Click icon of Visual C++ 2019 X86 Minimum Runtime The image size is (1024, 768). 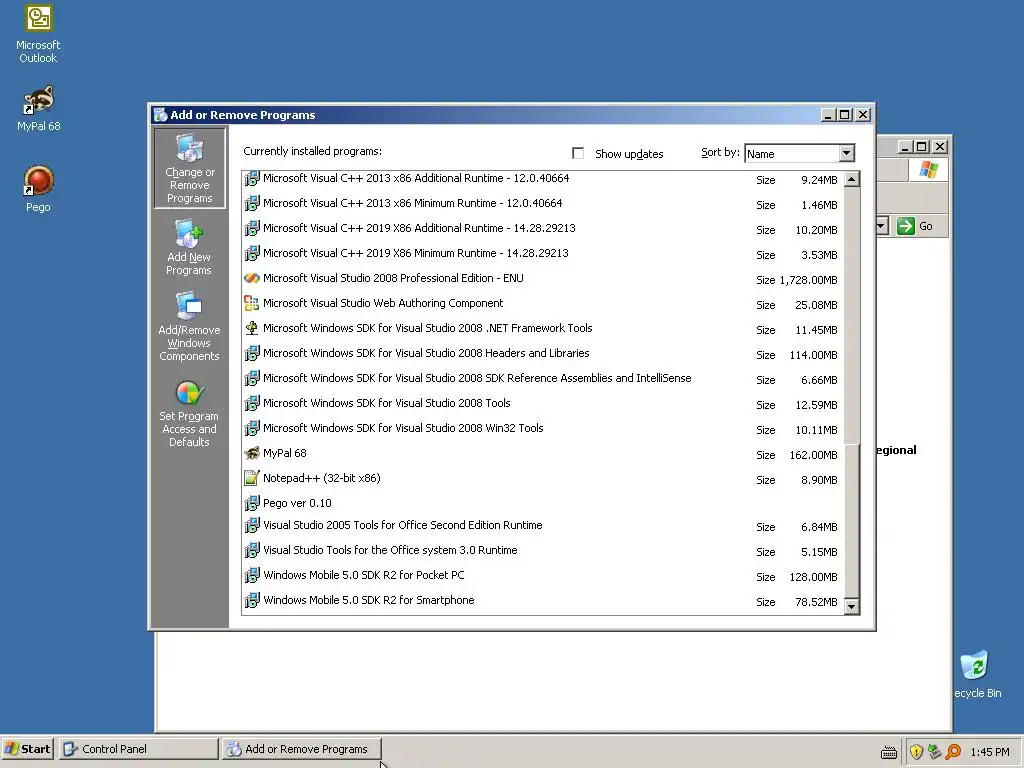tap(251, 253)
